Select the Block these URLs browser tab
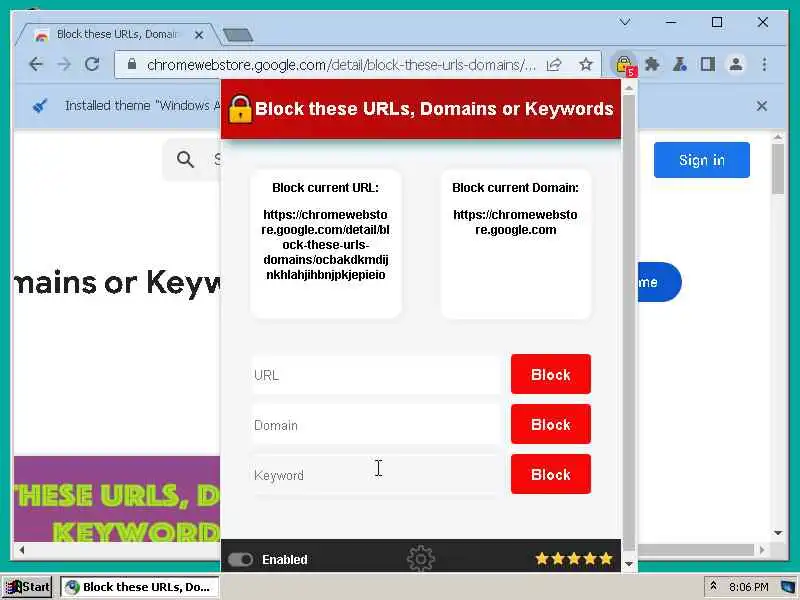 point(120,34)
